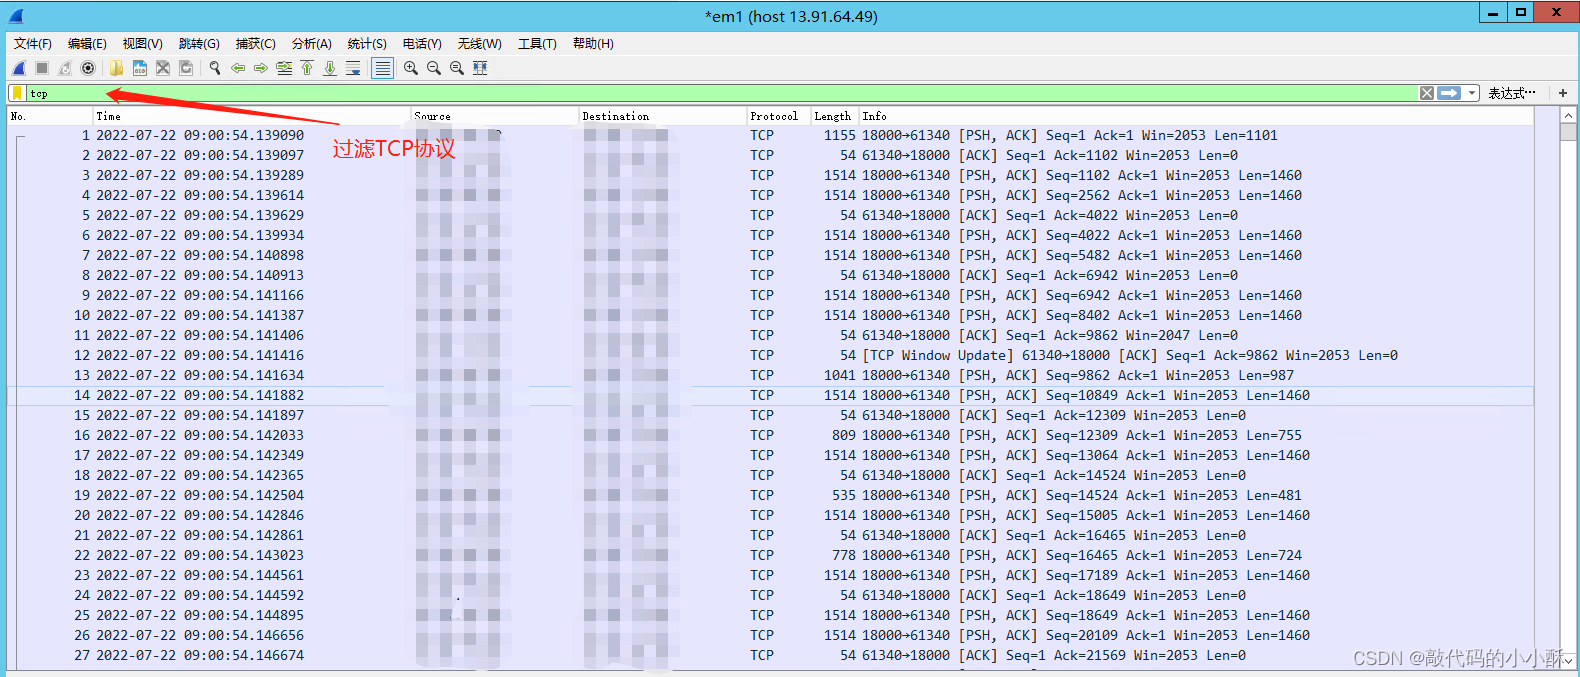Select packet 16 with Len=755
Image resolution: width=1580 pixels, height=677 pixels.
coord(770,435)
